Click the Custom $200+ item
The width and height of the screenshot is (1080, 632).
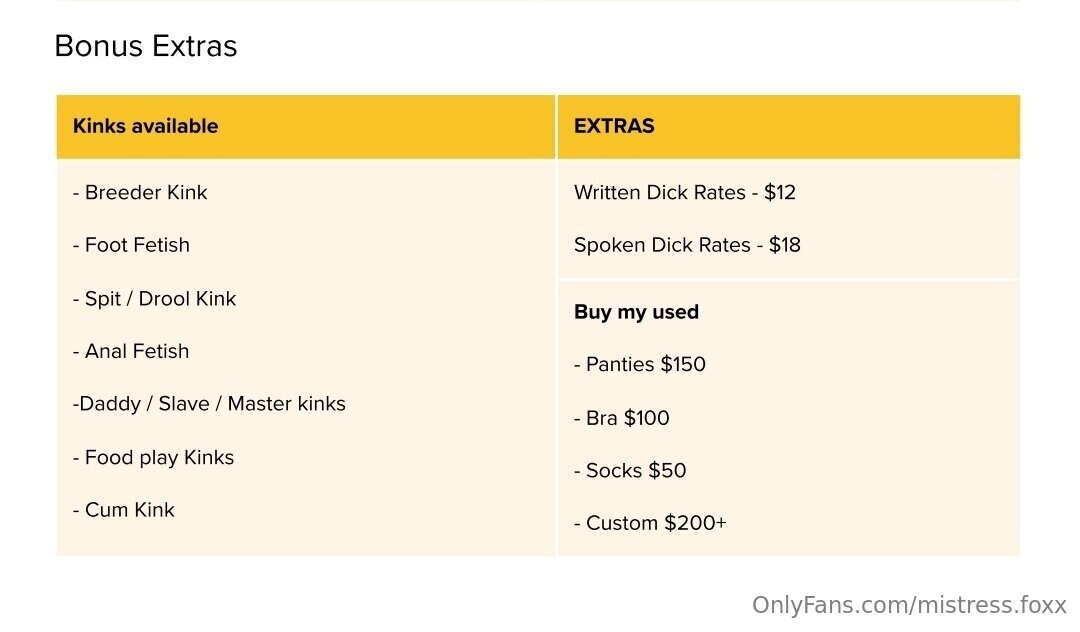tap(650, 523)
